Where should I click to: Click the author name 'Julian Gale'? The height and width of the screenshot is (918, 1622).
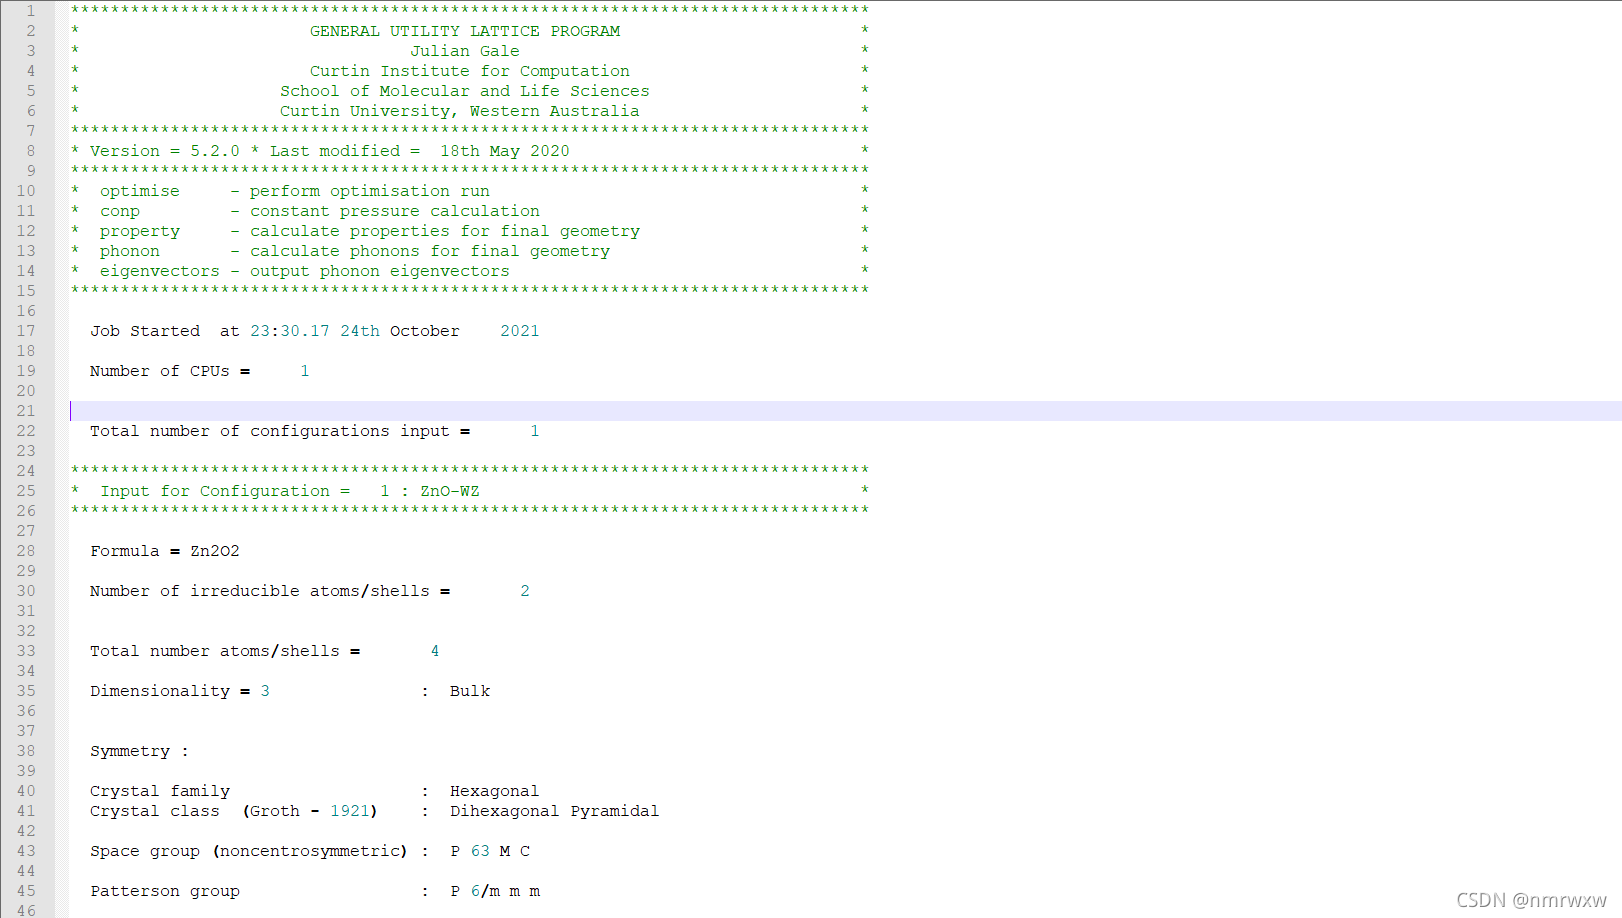pos(465,51)
